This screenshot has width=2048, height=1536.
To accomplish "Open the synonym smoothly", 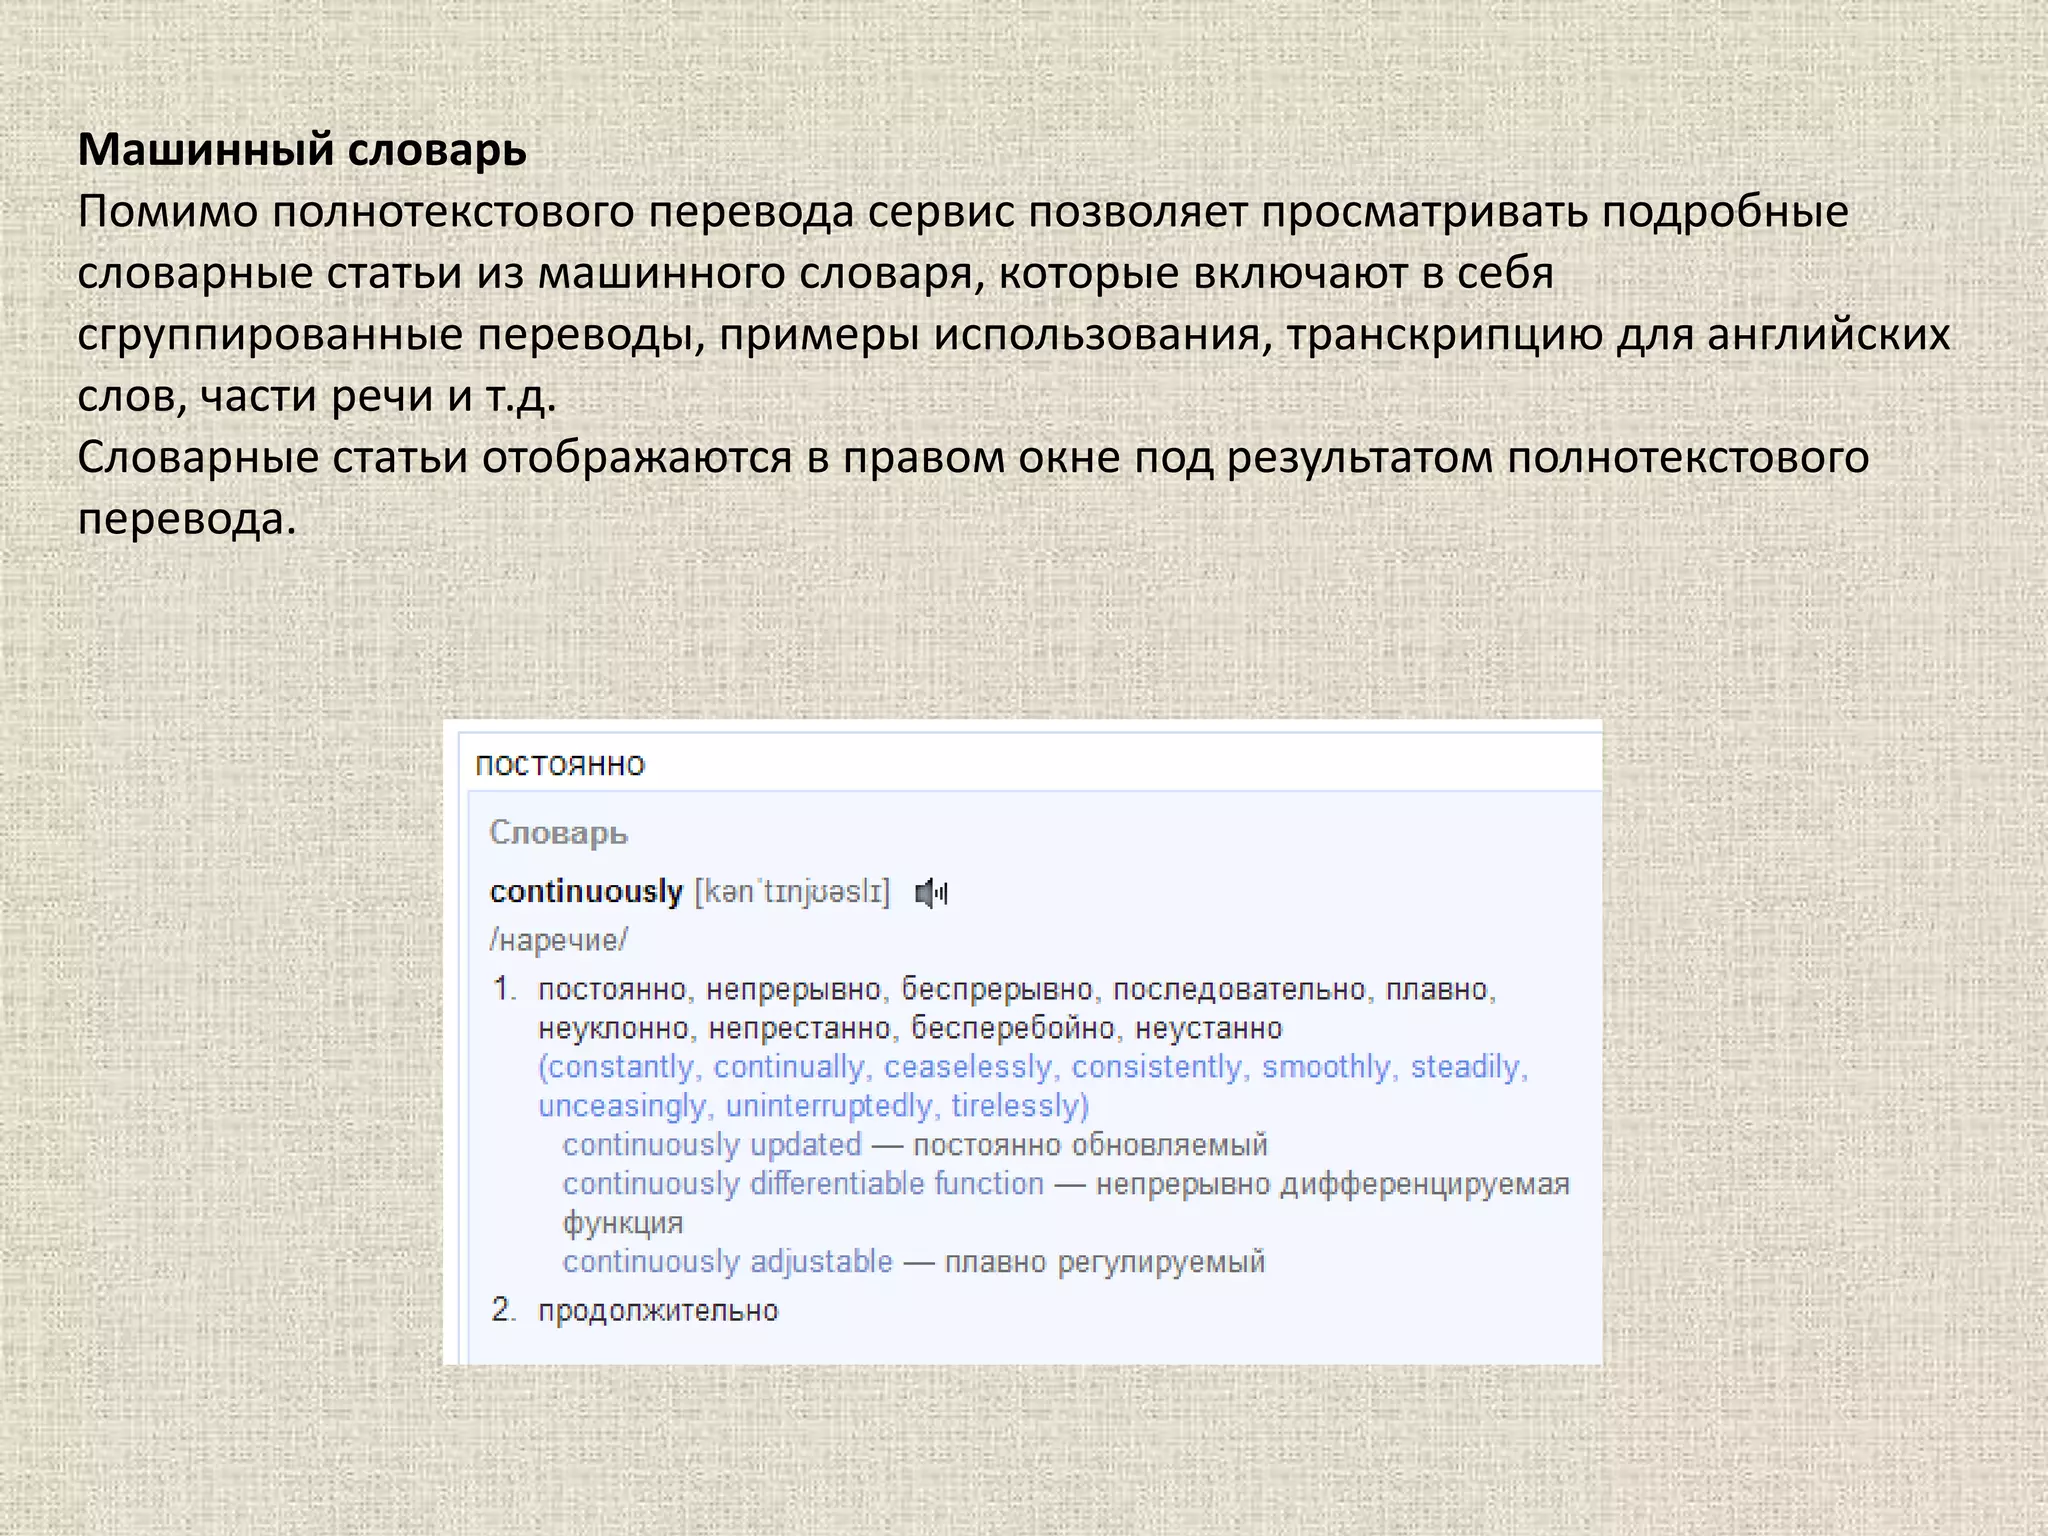I will (x=1327, y=1067).
